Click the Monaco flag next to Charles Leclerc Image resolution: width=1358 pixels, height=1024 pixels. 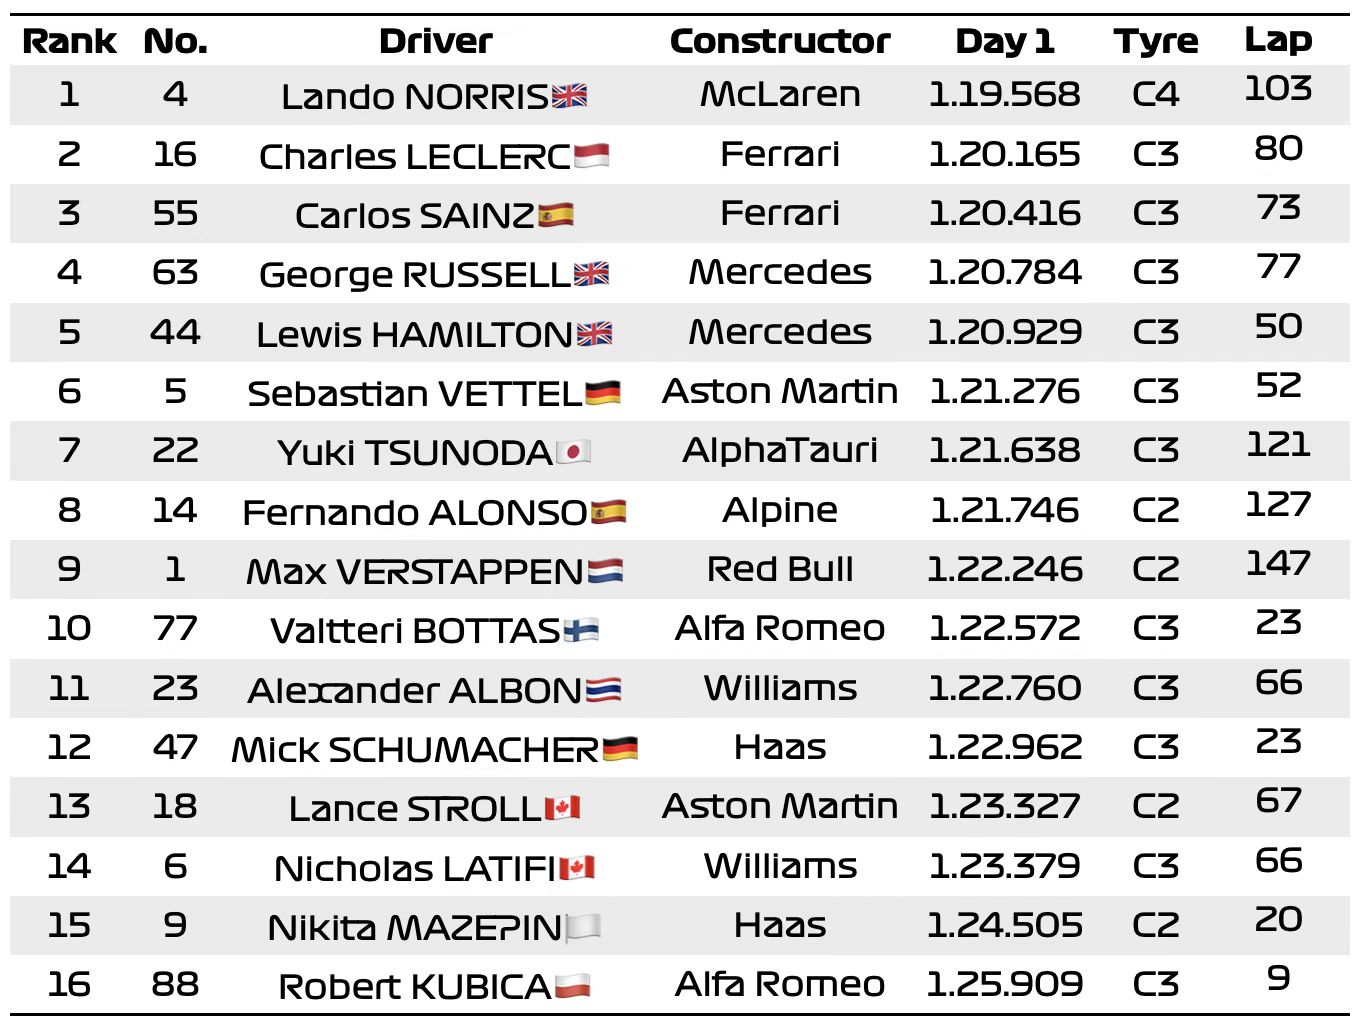[591, 155]
